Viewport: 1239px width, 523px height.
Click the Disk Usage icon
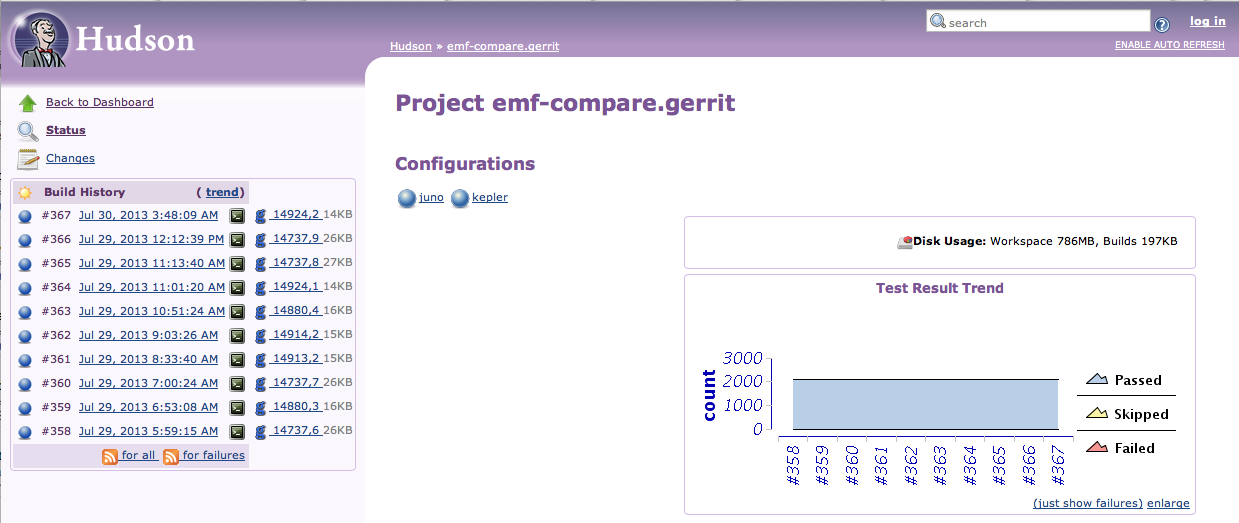(x=905, y=241)
